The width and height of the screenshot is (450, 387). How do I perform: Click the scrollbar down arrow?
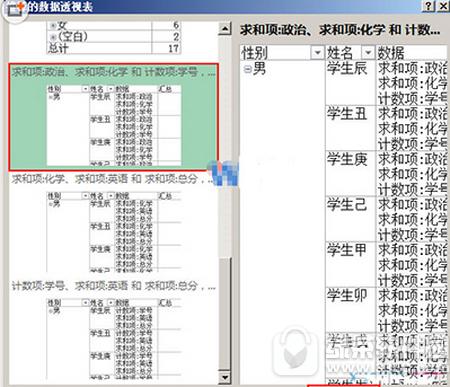(225, 377)
